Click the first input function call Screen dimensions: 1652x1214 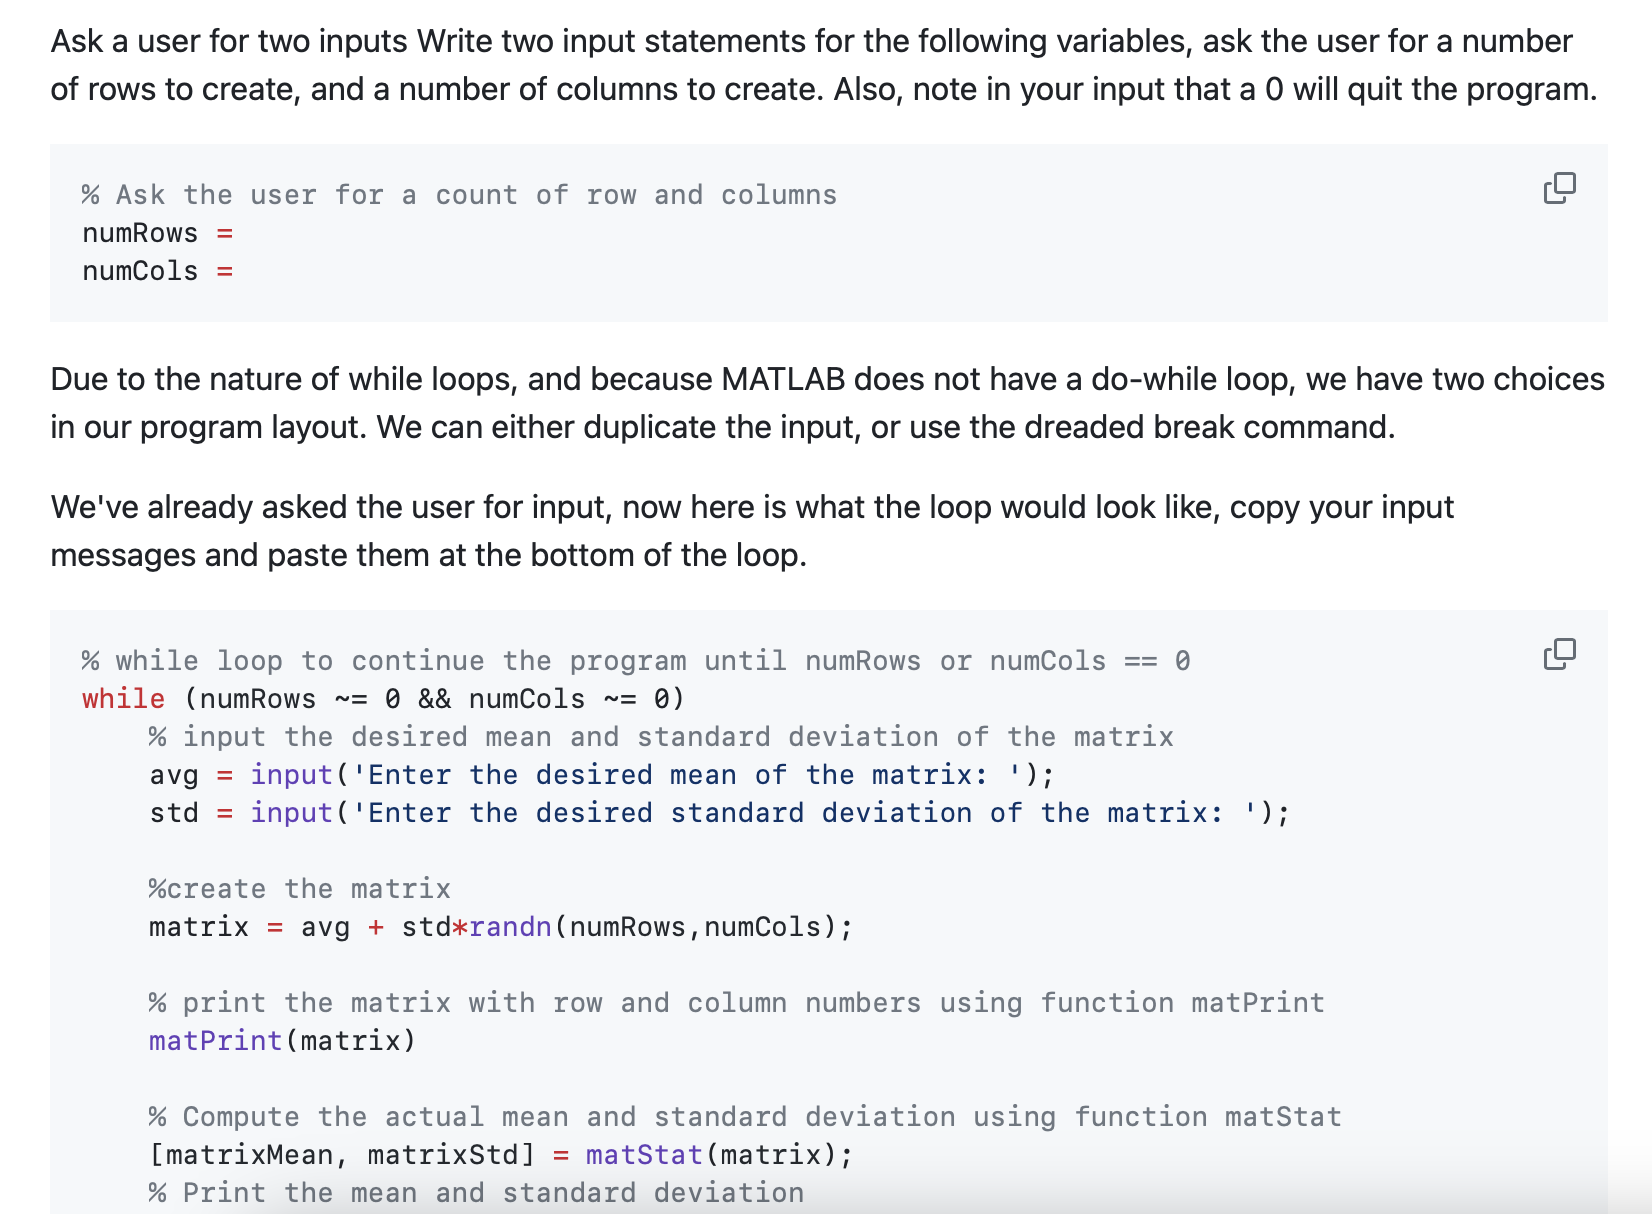(291, 774)
